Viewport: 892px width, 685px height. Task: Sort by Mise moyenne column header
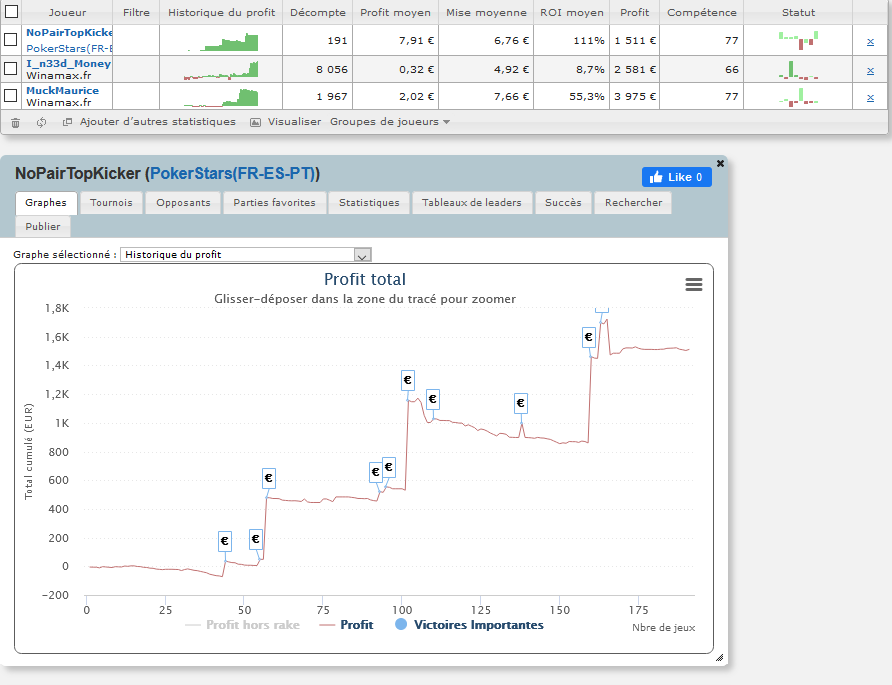tap(486, 13)
